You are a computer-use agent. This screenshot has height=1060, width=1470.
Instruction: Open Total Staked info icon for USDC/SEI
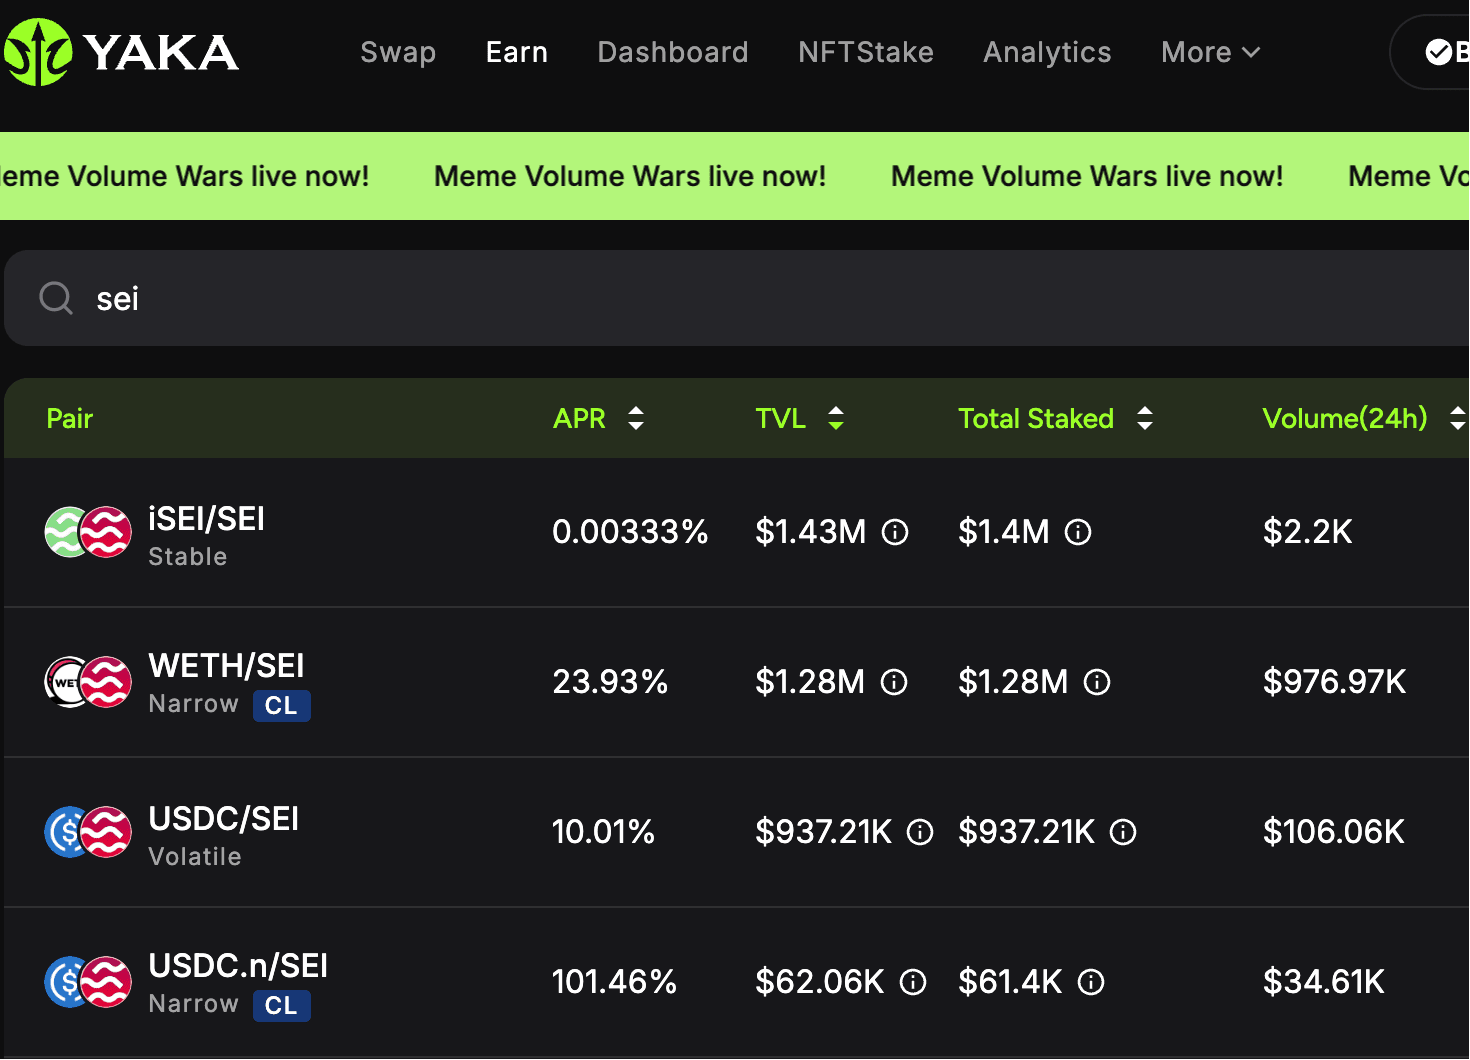point(1123,832)
